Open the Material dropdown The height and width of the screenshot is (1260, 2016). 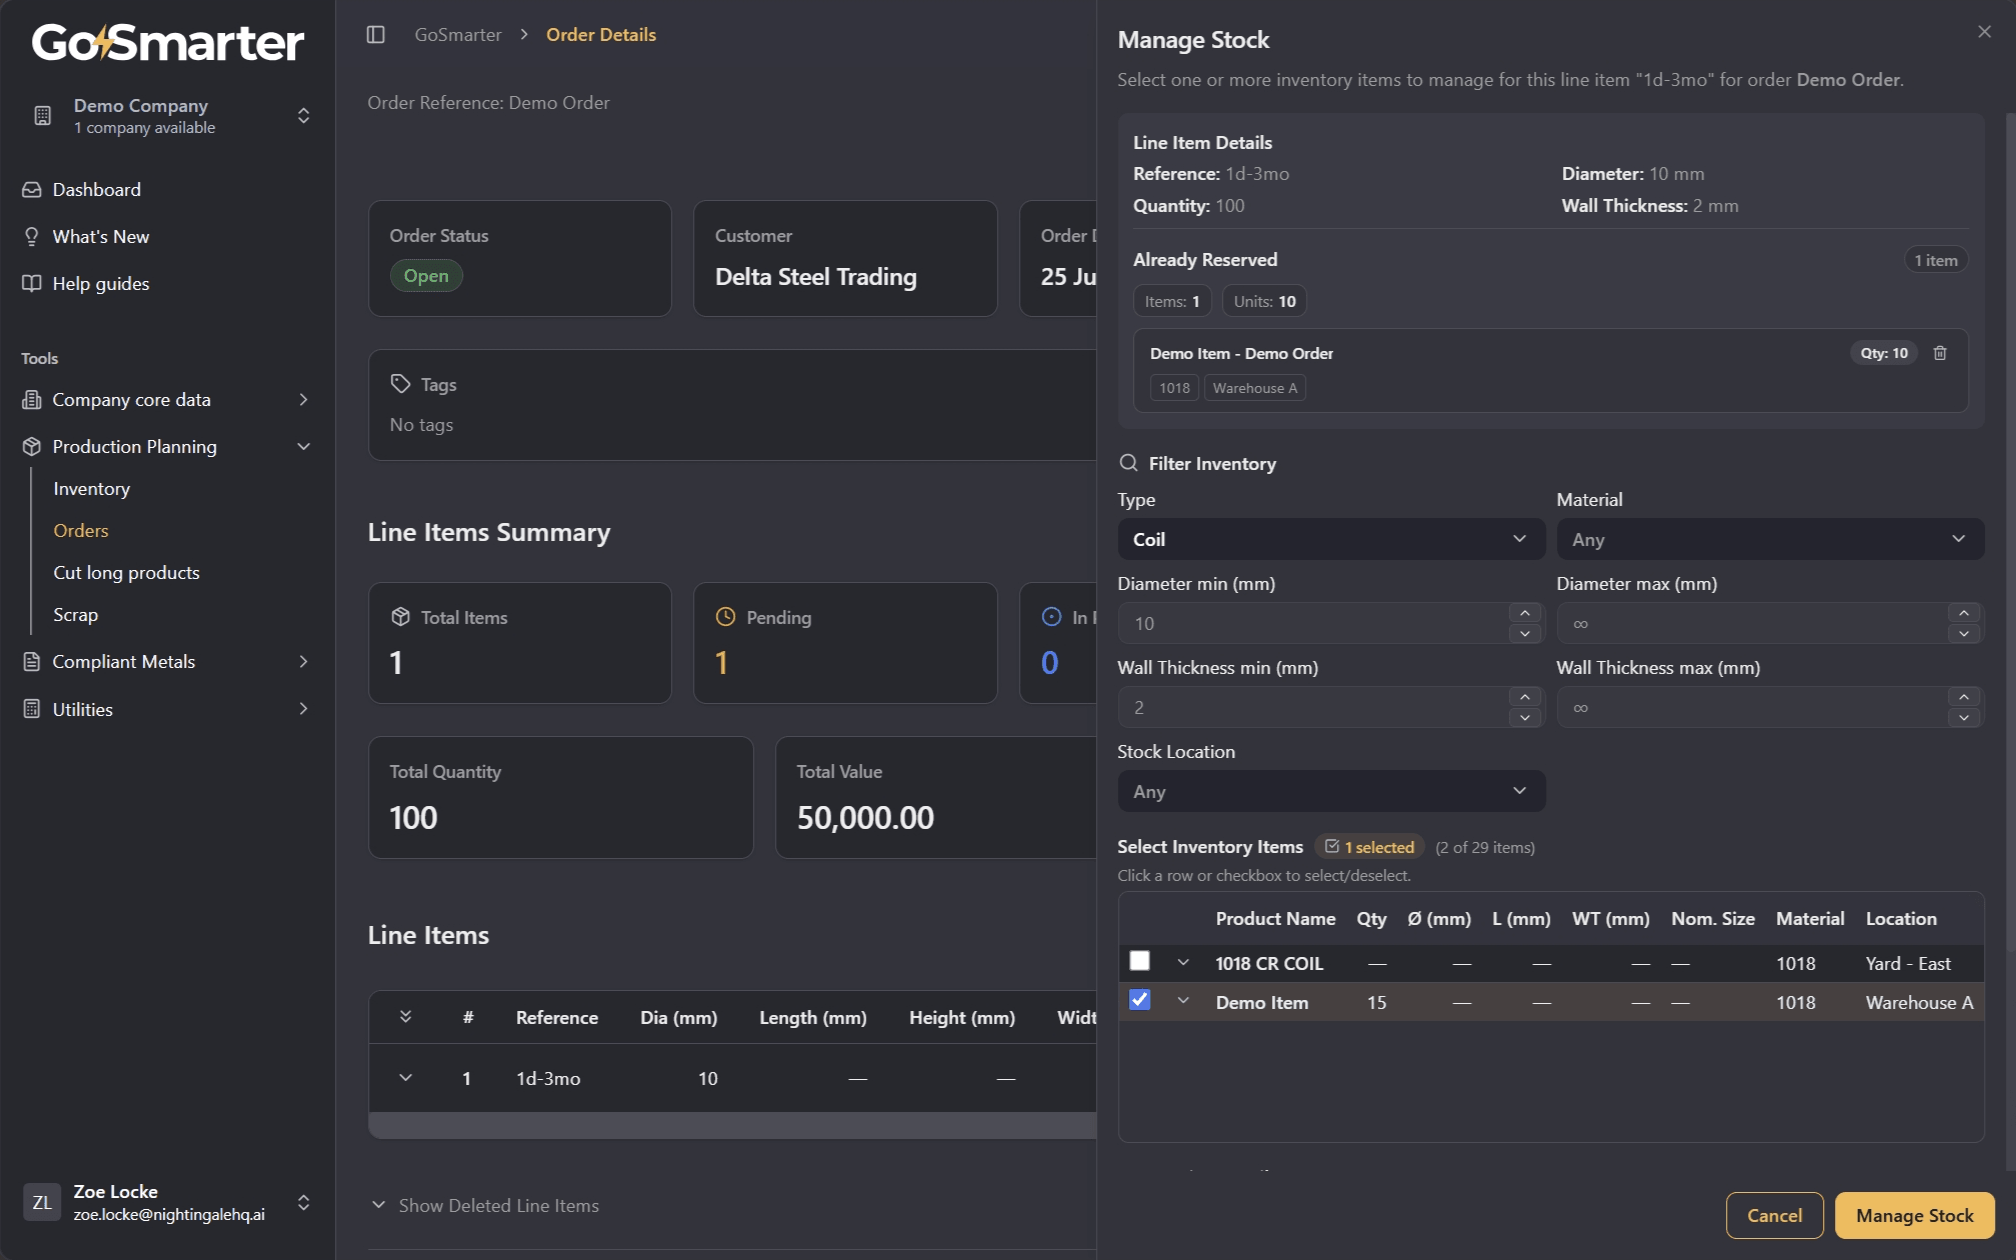tap(1770, 539)
